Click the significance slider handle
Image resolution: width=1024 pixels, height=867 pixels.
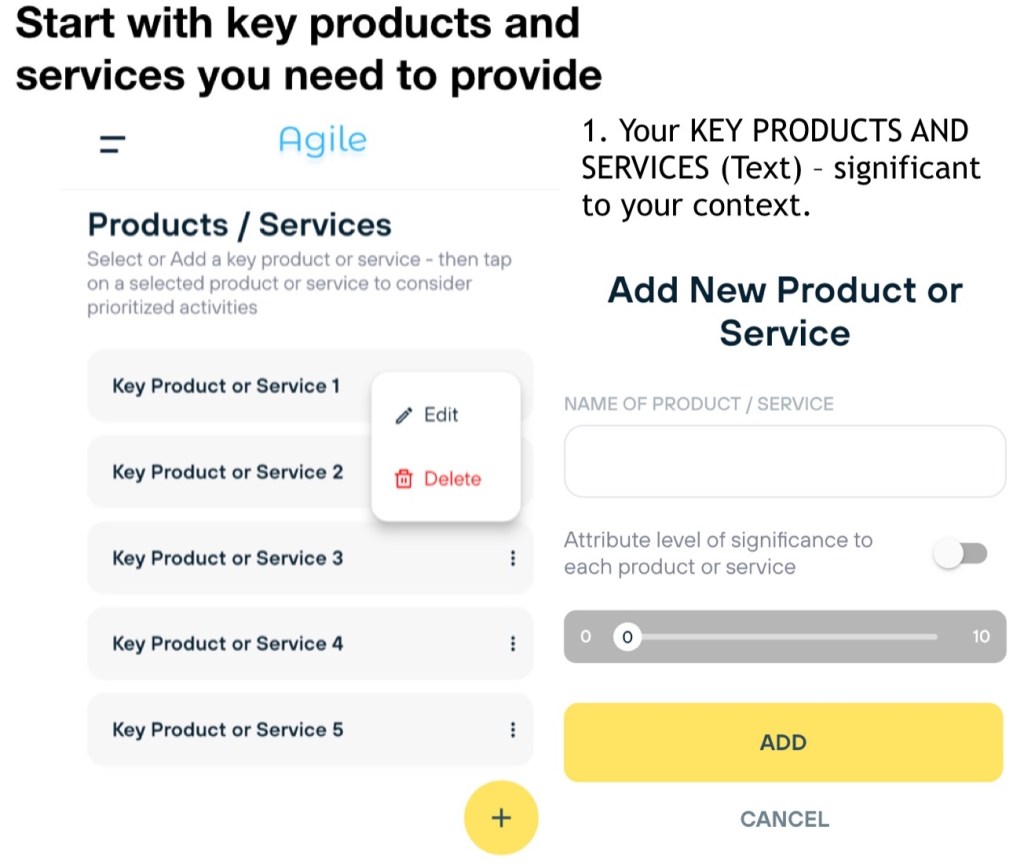point(627,636)
